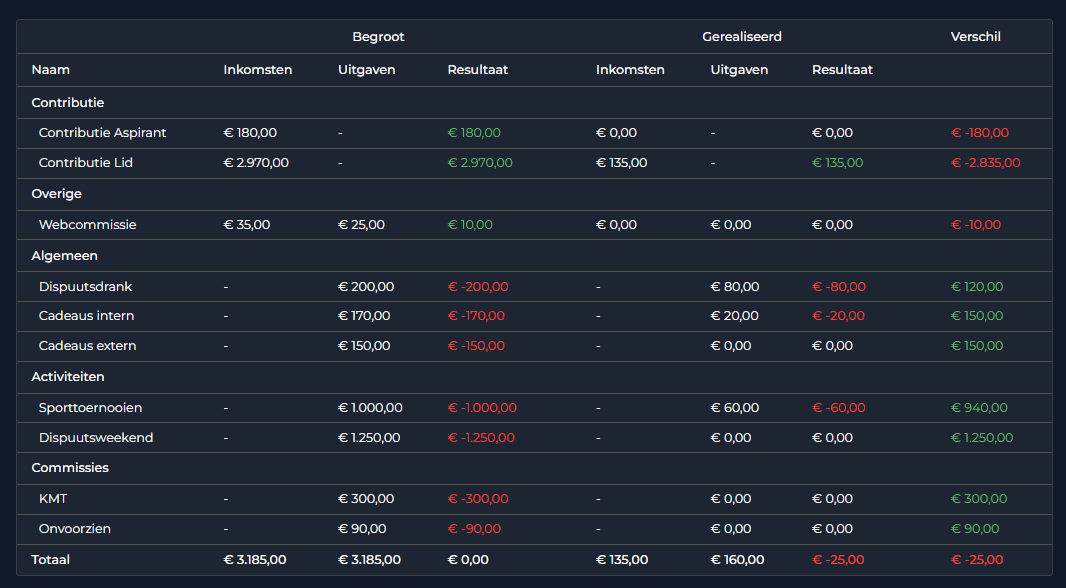1066x588 pixels.
Task: Click the € 3.185,00 total budgeted income
Action: click(255, 560)
